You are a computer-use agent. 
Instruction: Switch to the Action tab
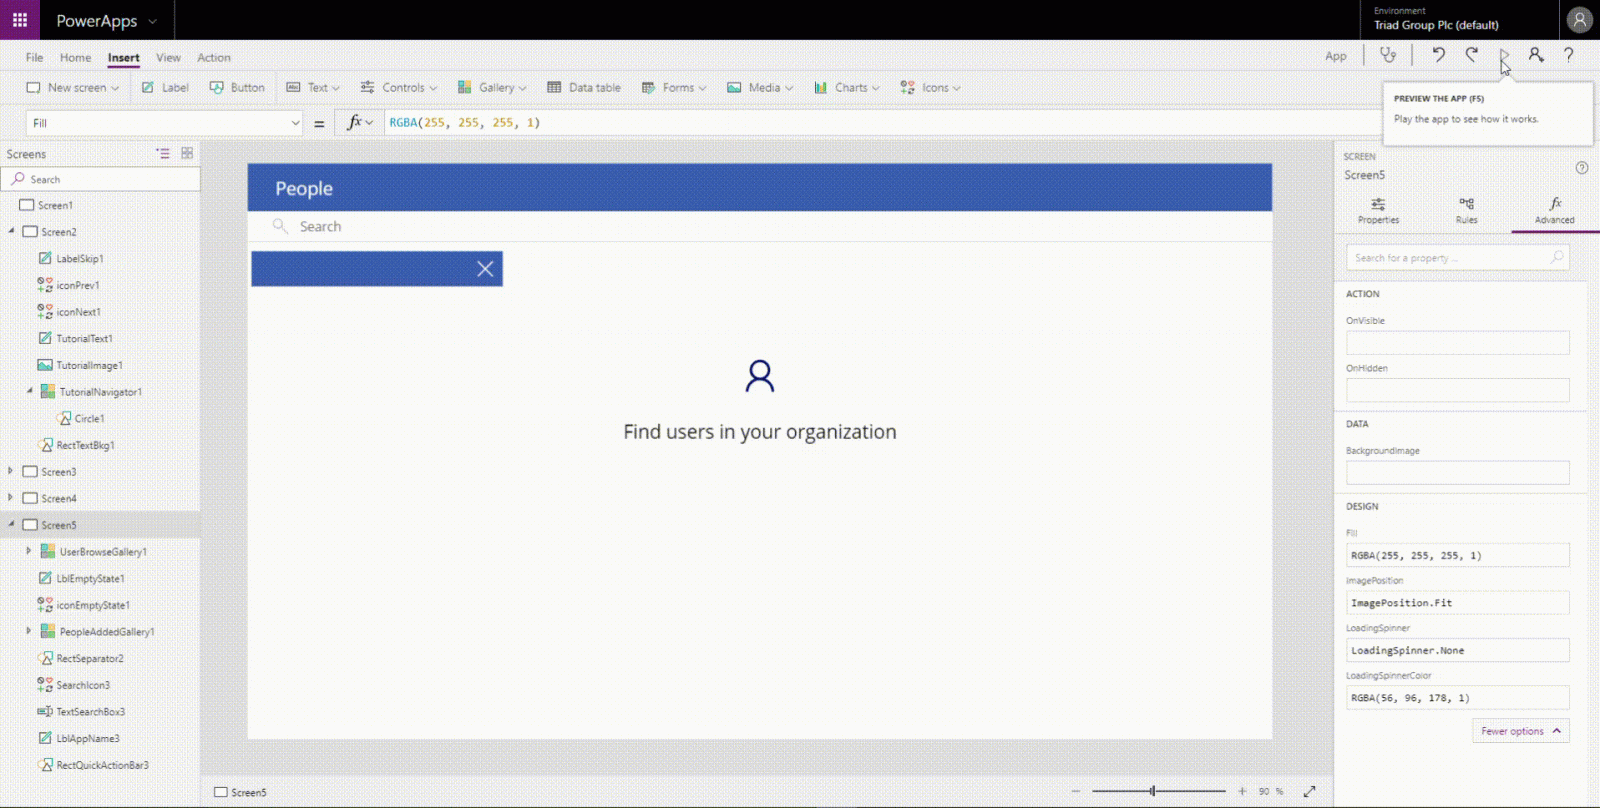(x=214, y=58)
